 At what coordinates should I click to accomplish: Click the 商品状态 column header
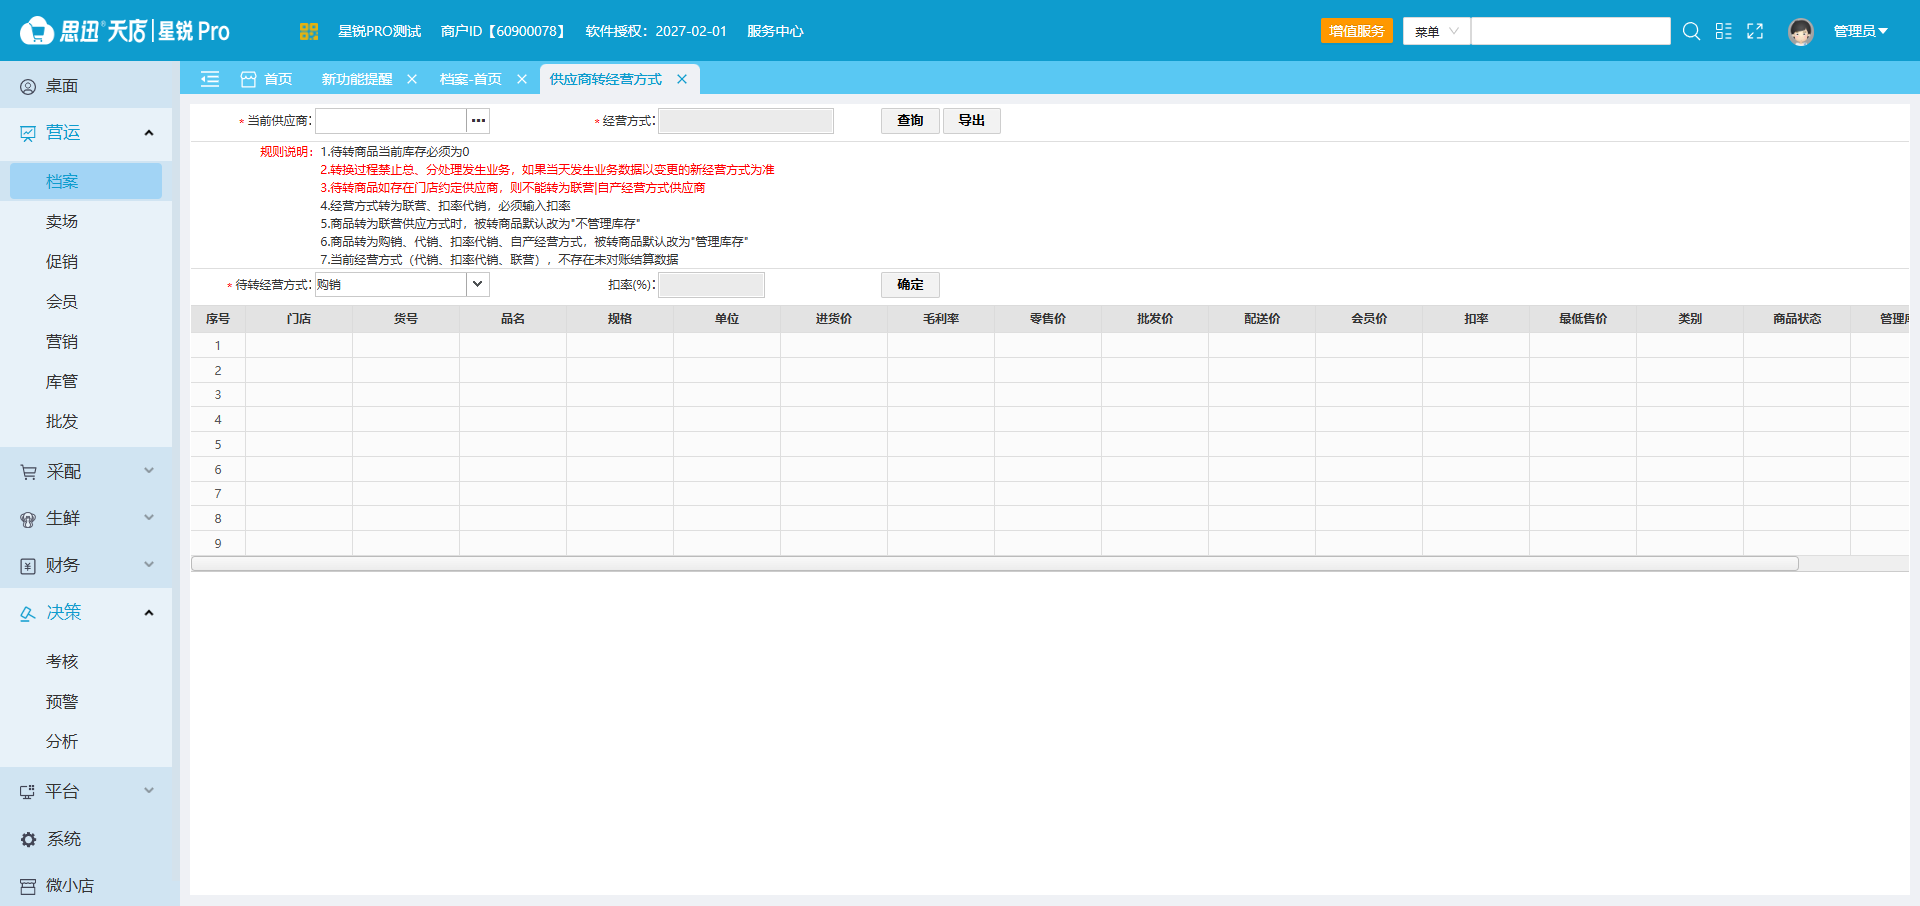1797,318
